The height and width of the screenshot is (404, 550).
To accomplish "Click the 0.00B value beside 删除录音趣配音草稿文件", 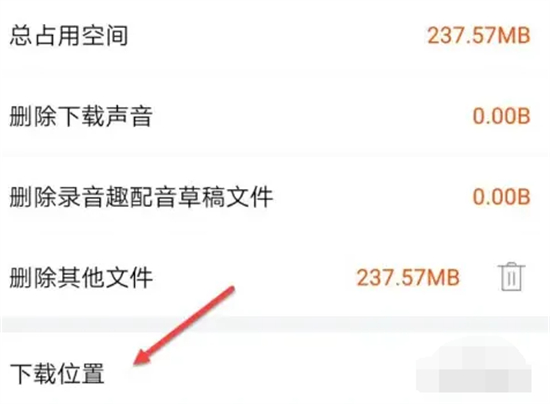I will pos(502,197).
